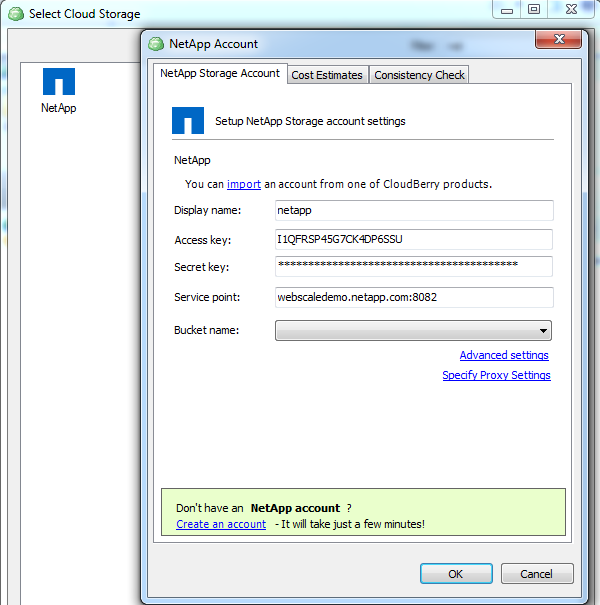
Task: Maximize the Select Cloud Storage window
Action: click(534, 10)
